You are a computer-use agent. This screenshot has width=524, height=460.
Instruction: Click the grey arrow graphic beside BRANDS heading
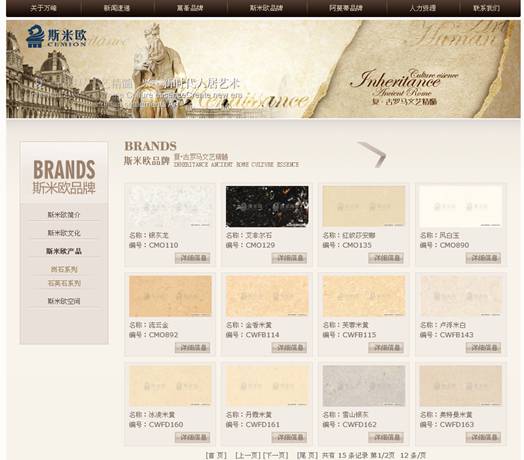coord(372,154)
